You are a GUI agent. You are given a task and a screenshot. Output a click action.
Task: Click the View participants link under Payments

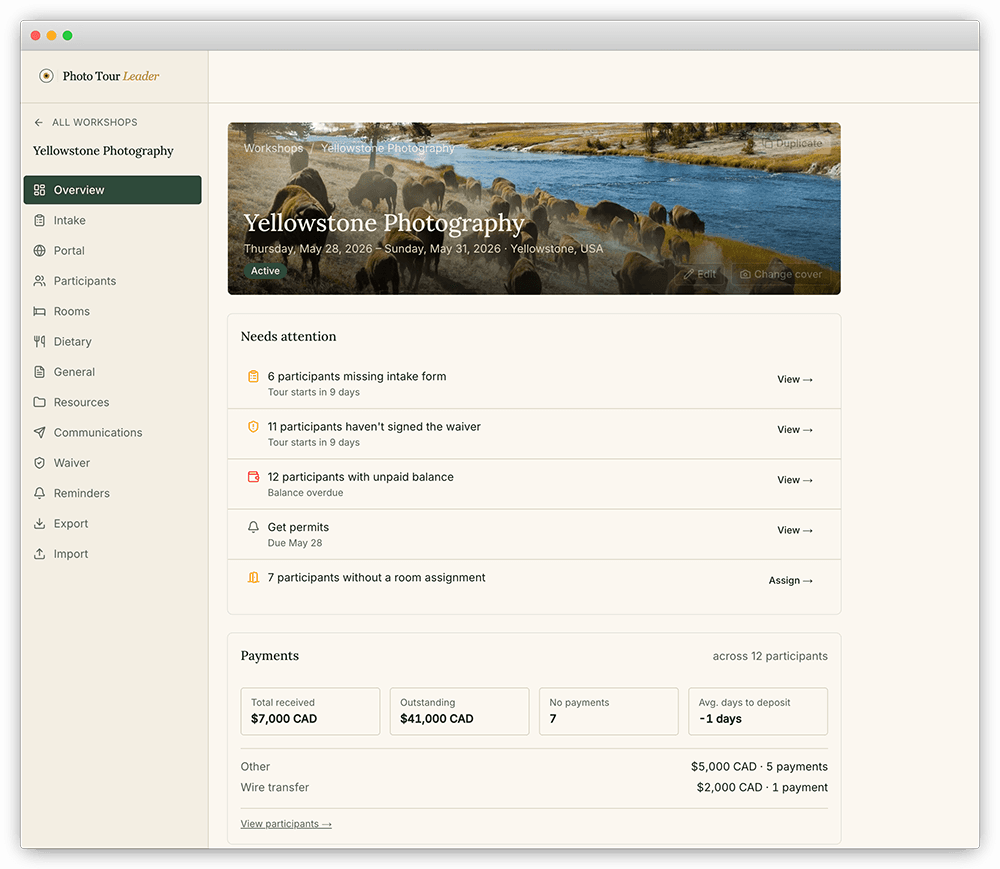[286, 824]
